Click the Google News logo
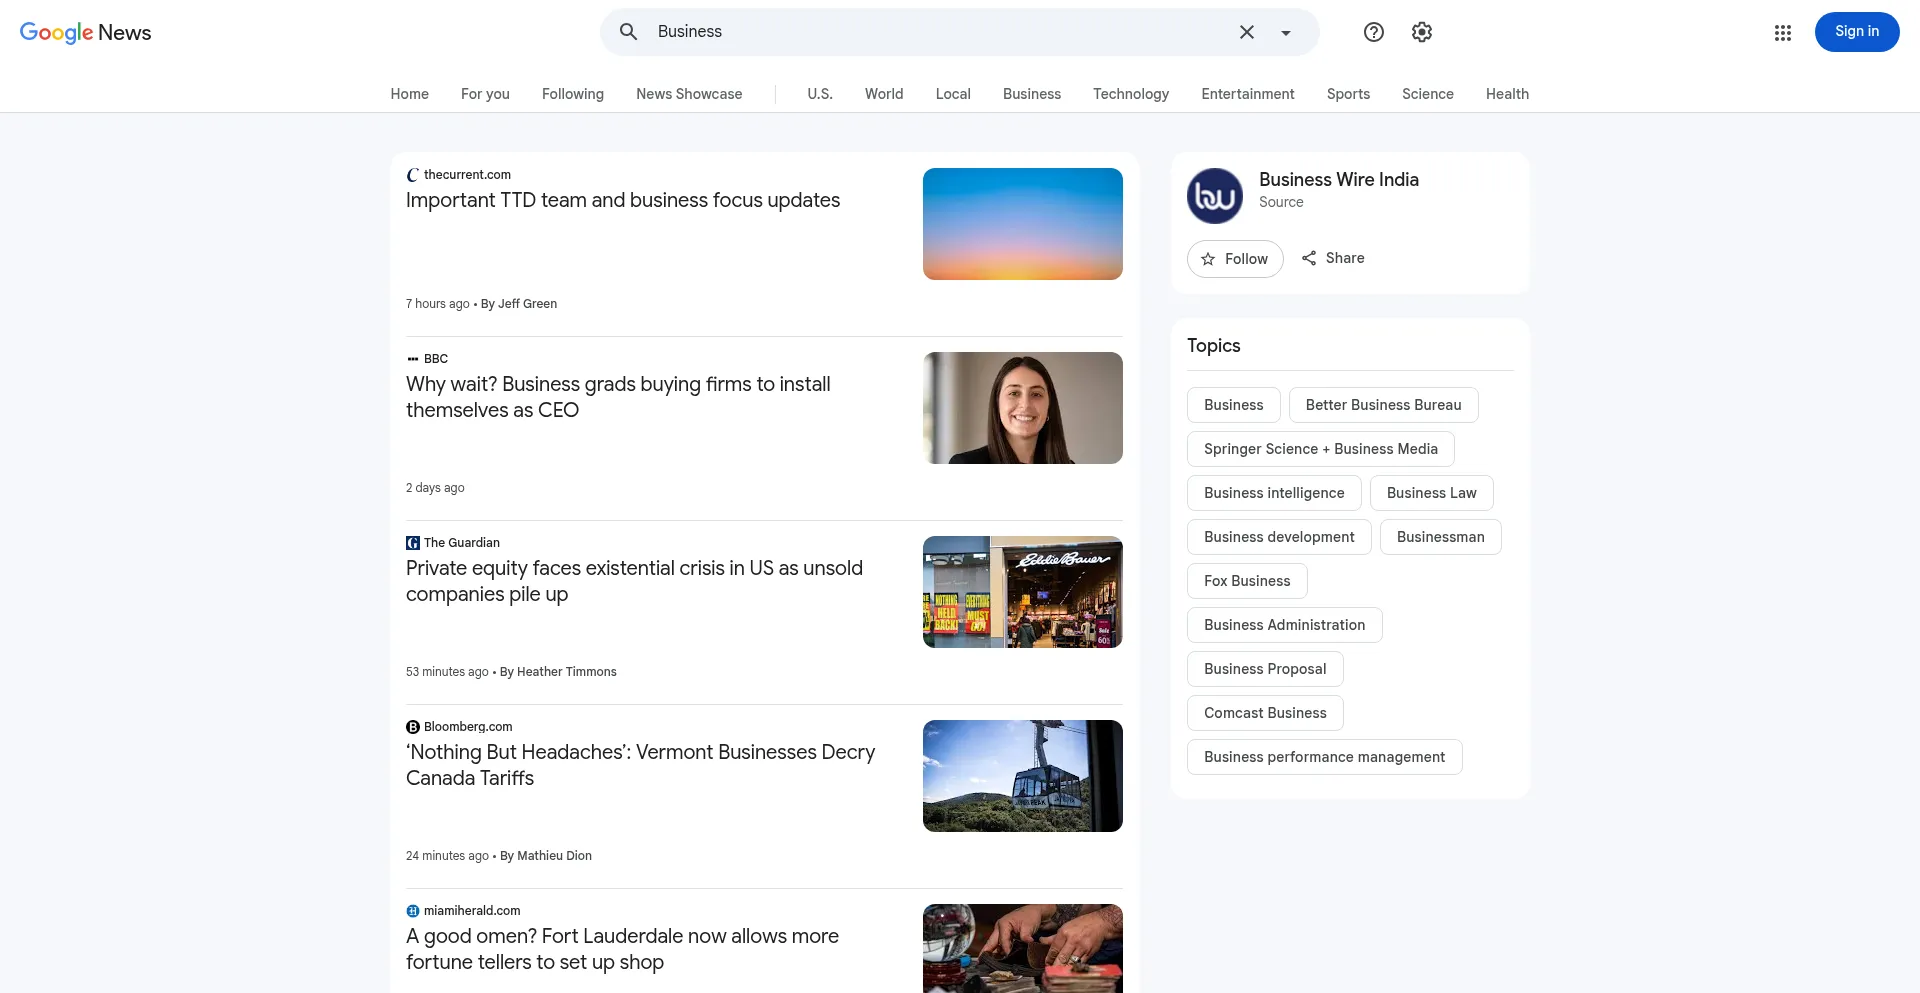Image resolution: width=1920 pixels, height=993 pixels. (86, 32)
